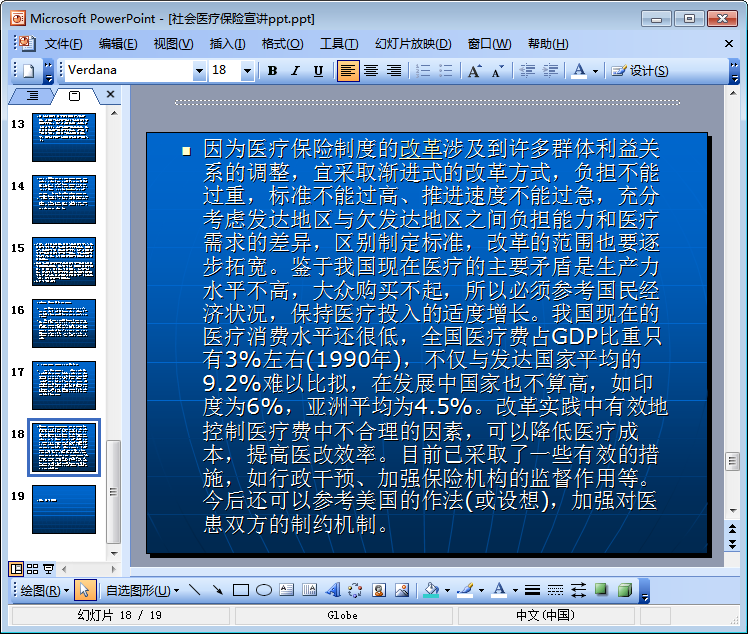Select slide 16 thumbnail
The height and width of the screenshot is (634, 748).
coord(64,323)
